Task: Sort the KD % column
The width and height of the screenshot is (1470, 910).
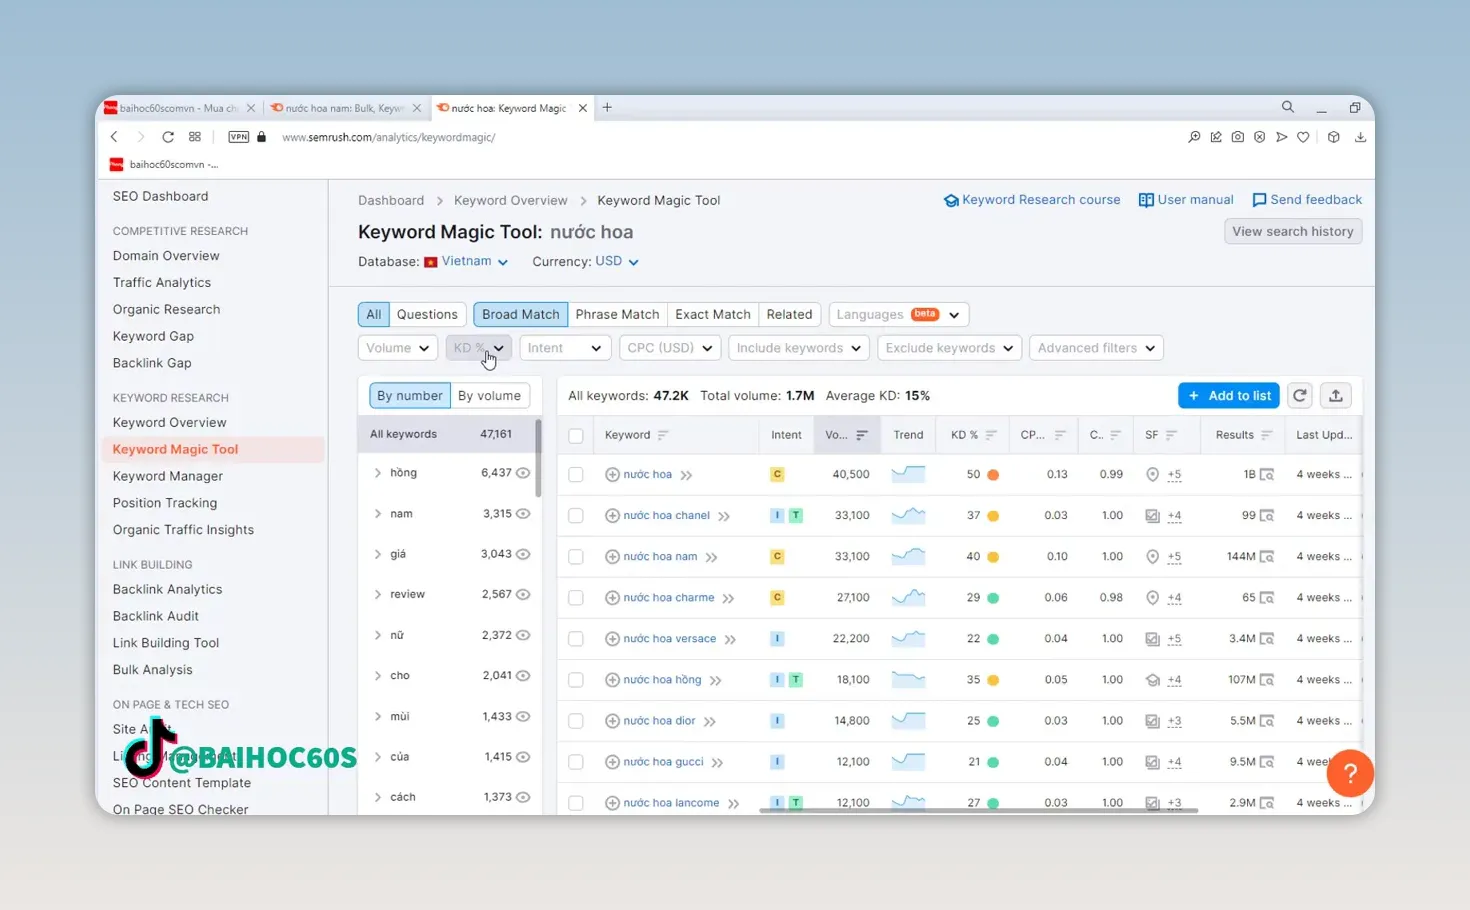Action: point(991,435)
